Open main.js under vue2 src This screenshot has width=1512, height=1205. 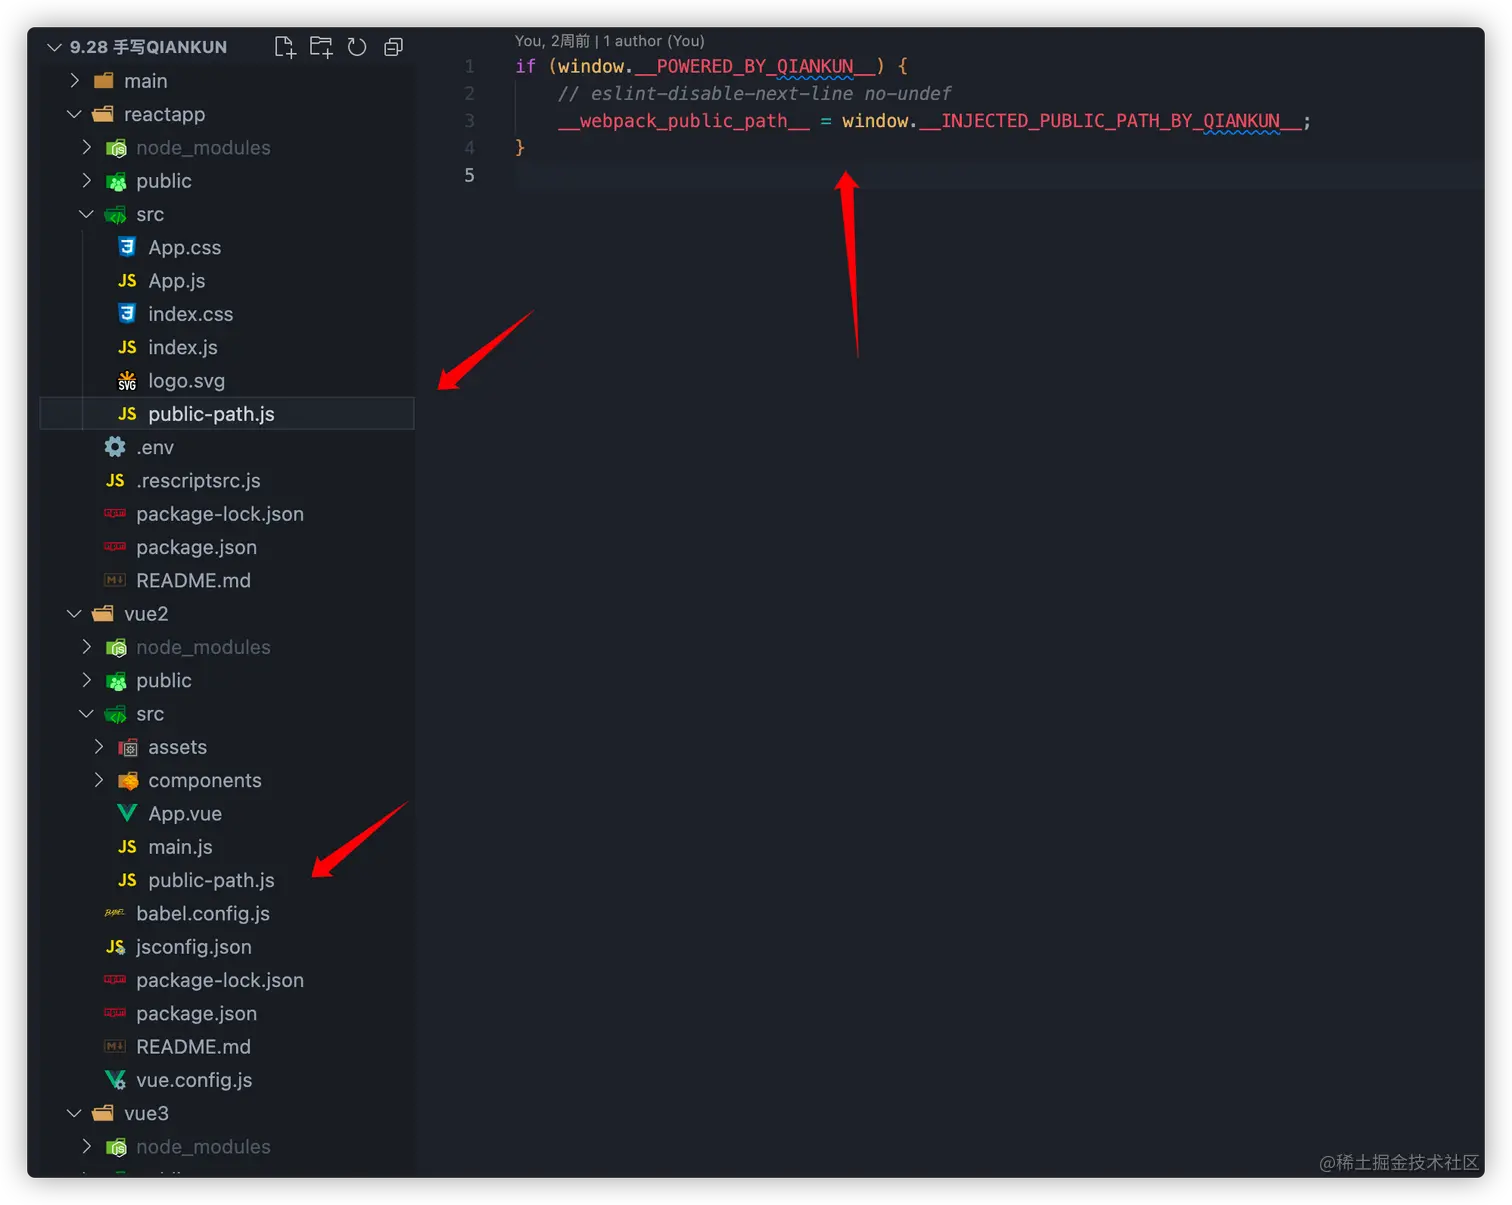[x=180, y=847]
